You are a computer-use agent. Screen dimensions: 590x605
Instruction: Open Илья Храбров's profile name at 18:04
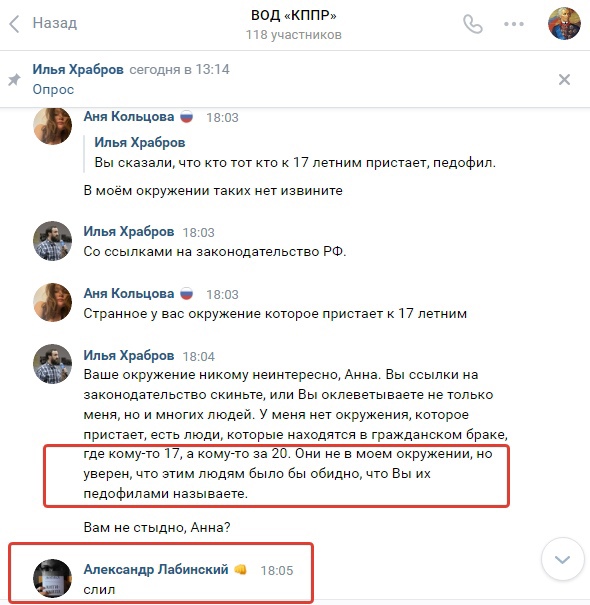[x=129, y=355]
